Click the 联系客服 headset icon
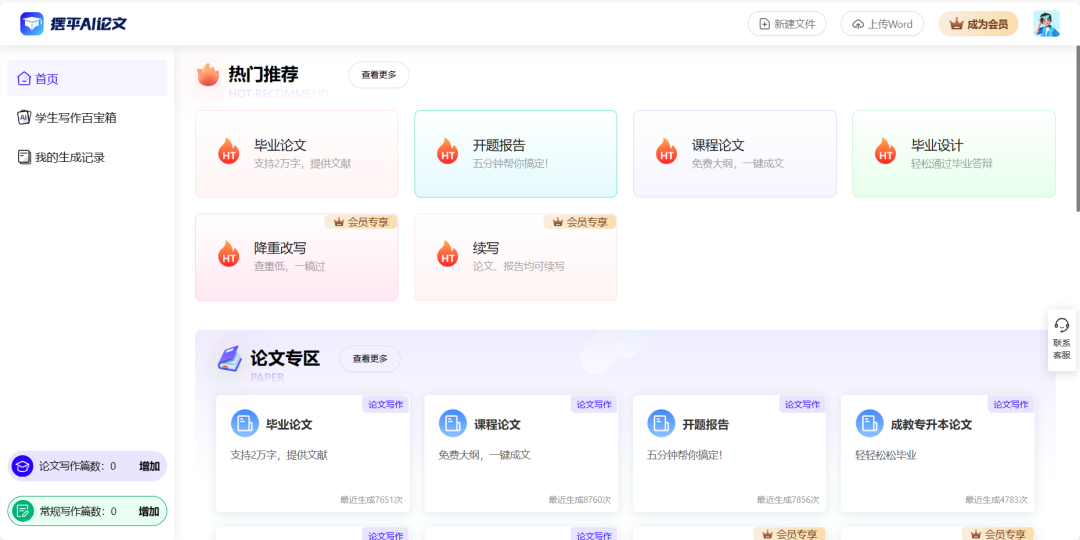 pyautogui.click(x=1061, y=325)
